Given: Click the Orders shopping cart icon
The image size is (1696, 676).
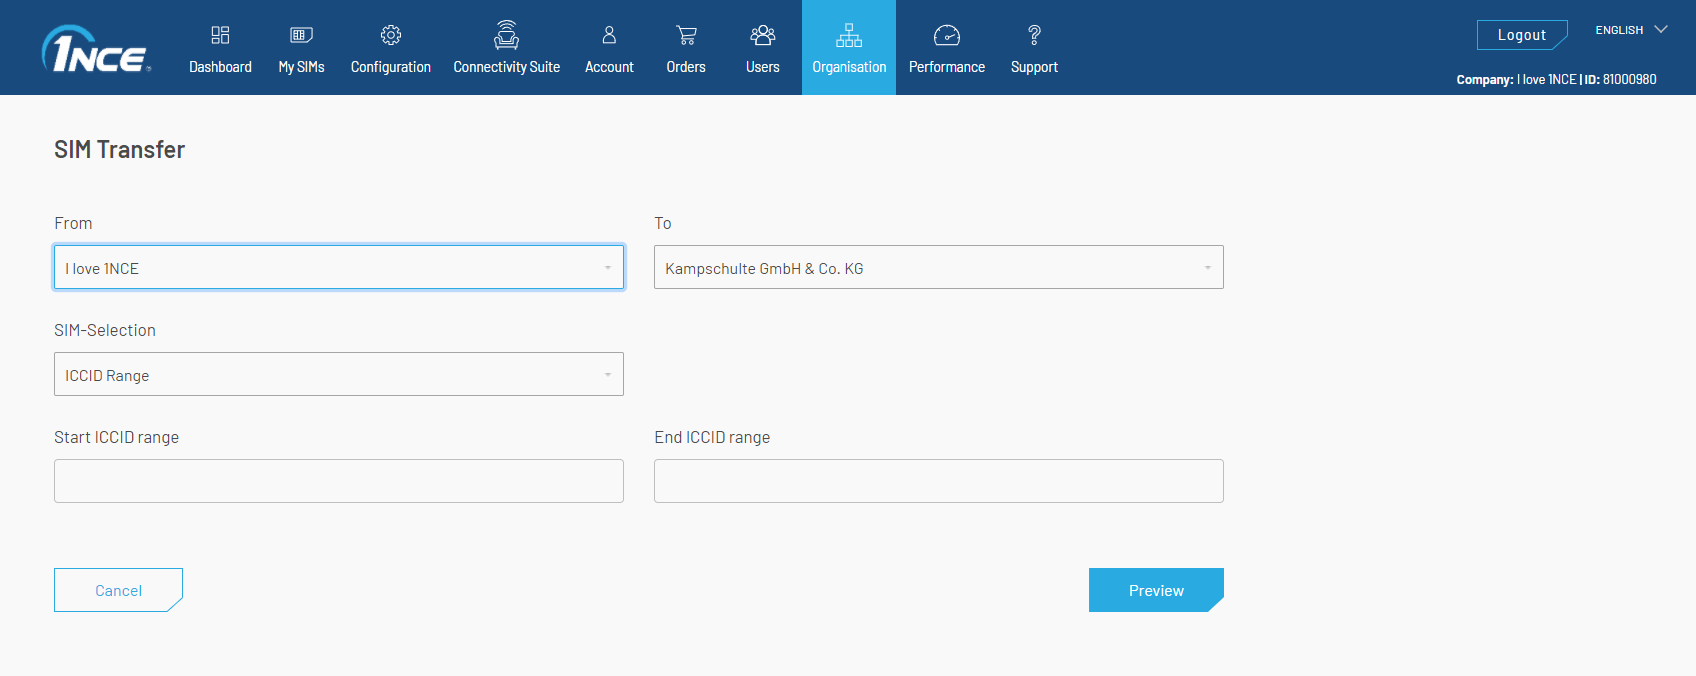Looking at the screenshot, I should point(686,35).
